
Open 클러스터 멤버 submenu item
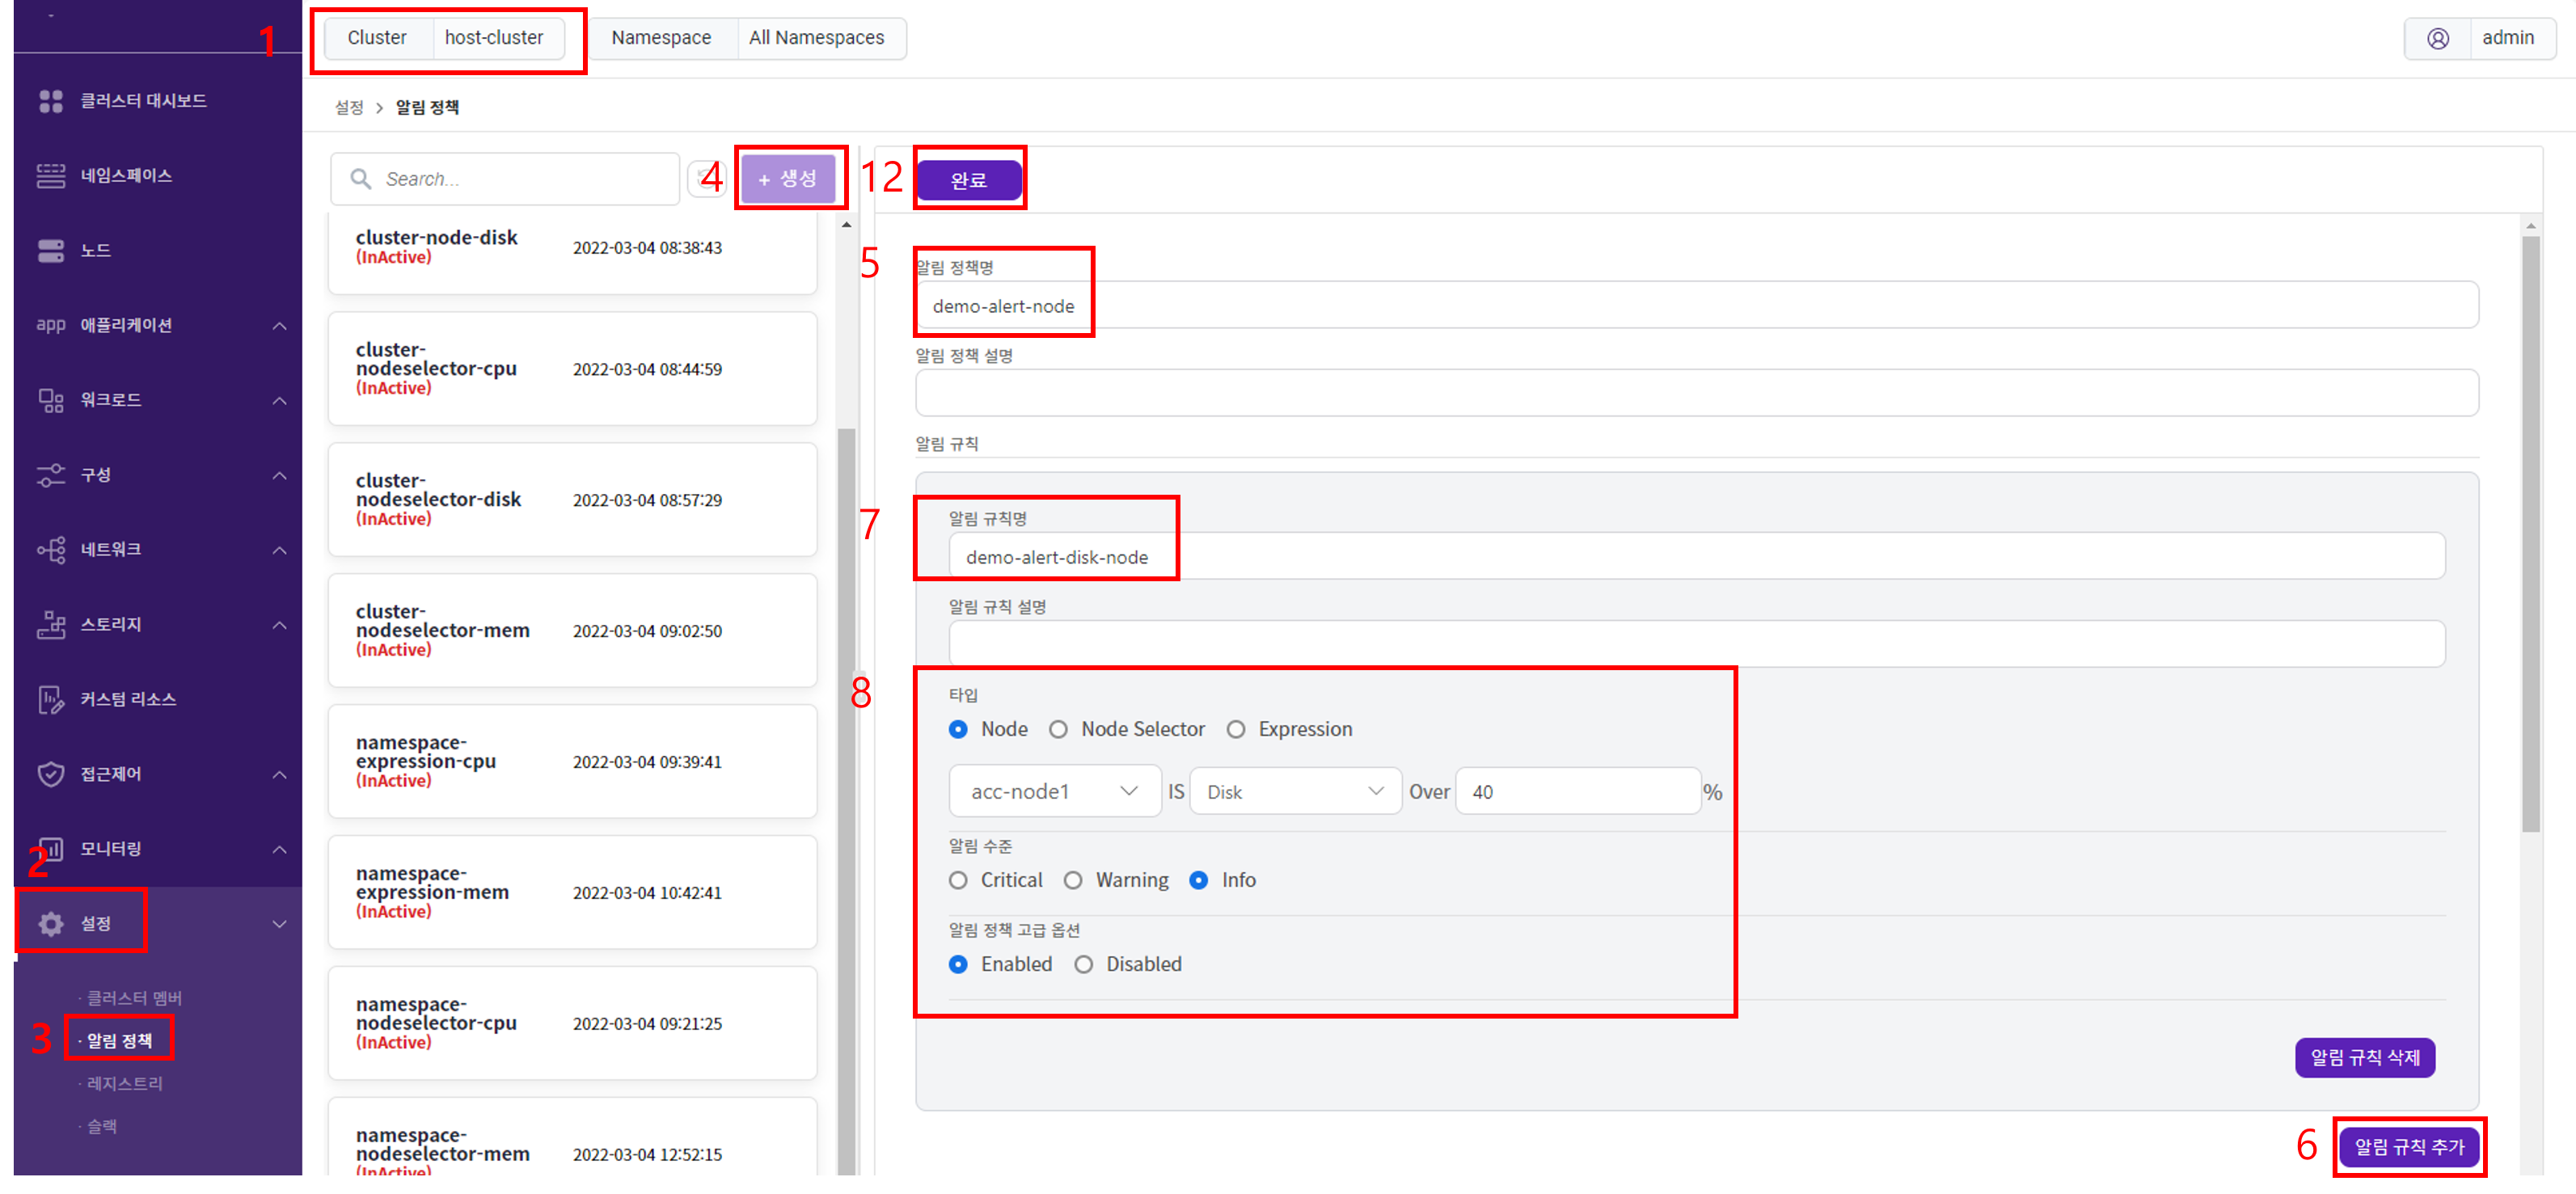(x=133, y=998)
